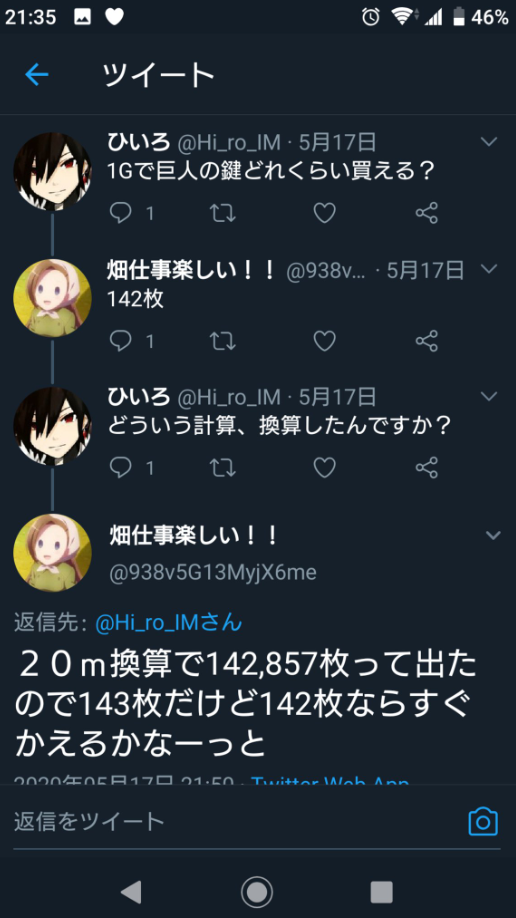Open chevron menu on main 畑仕事楽しい tweet
The width and height of the screenshot is (516, 918).
(493, 535)
